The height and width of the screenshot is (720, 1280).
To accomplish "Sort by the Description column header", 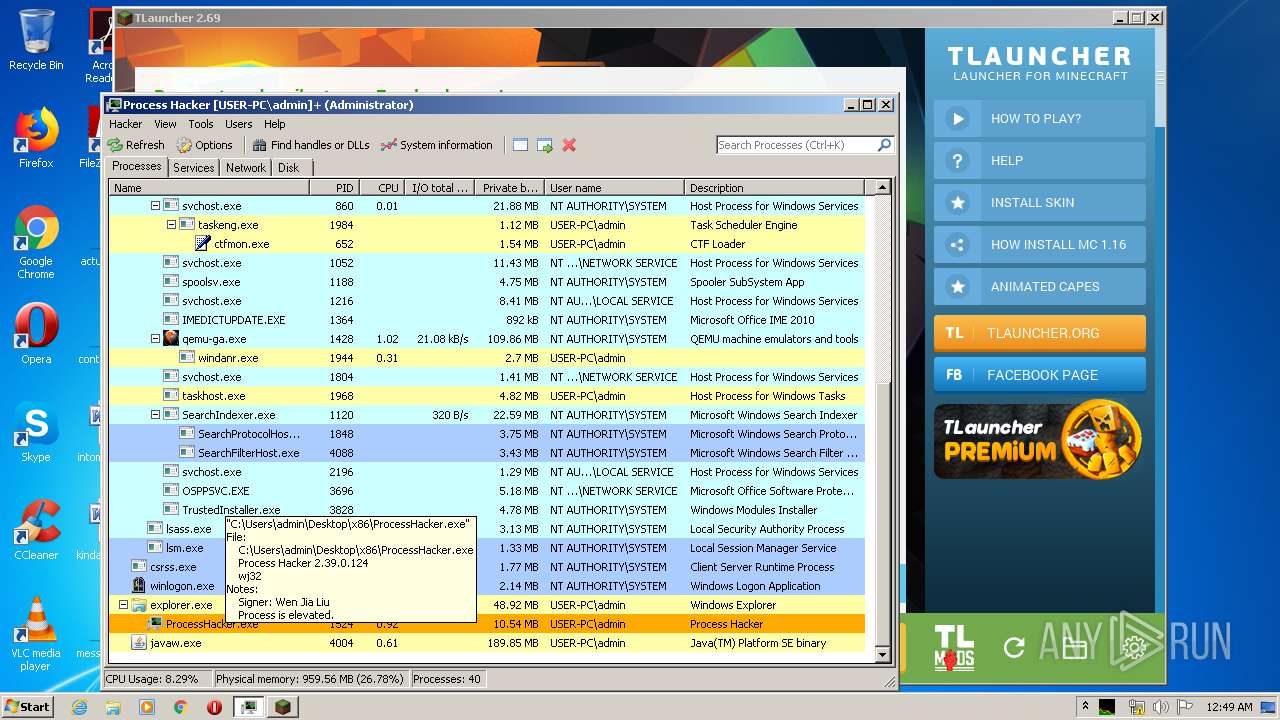I will click(x=775, y=188).
